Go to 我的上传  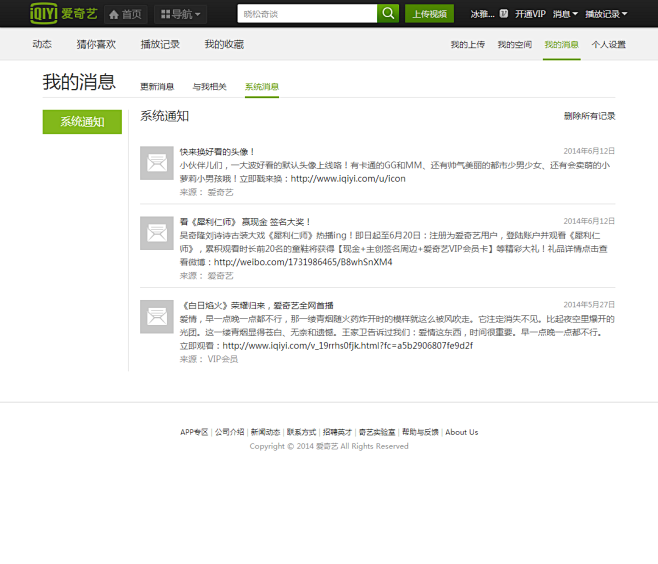468,44
